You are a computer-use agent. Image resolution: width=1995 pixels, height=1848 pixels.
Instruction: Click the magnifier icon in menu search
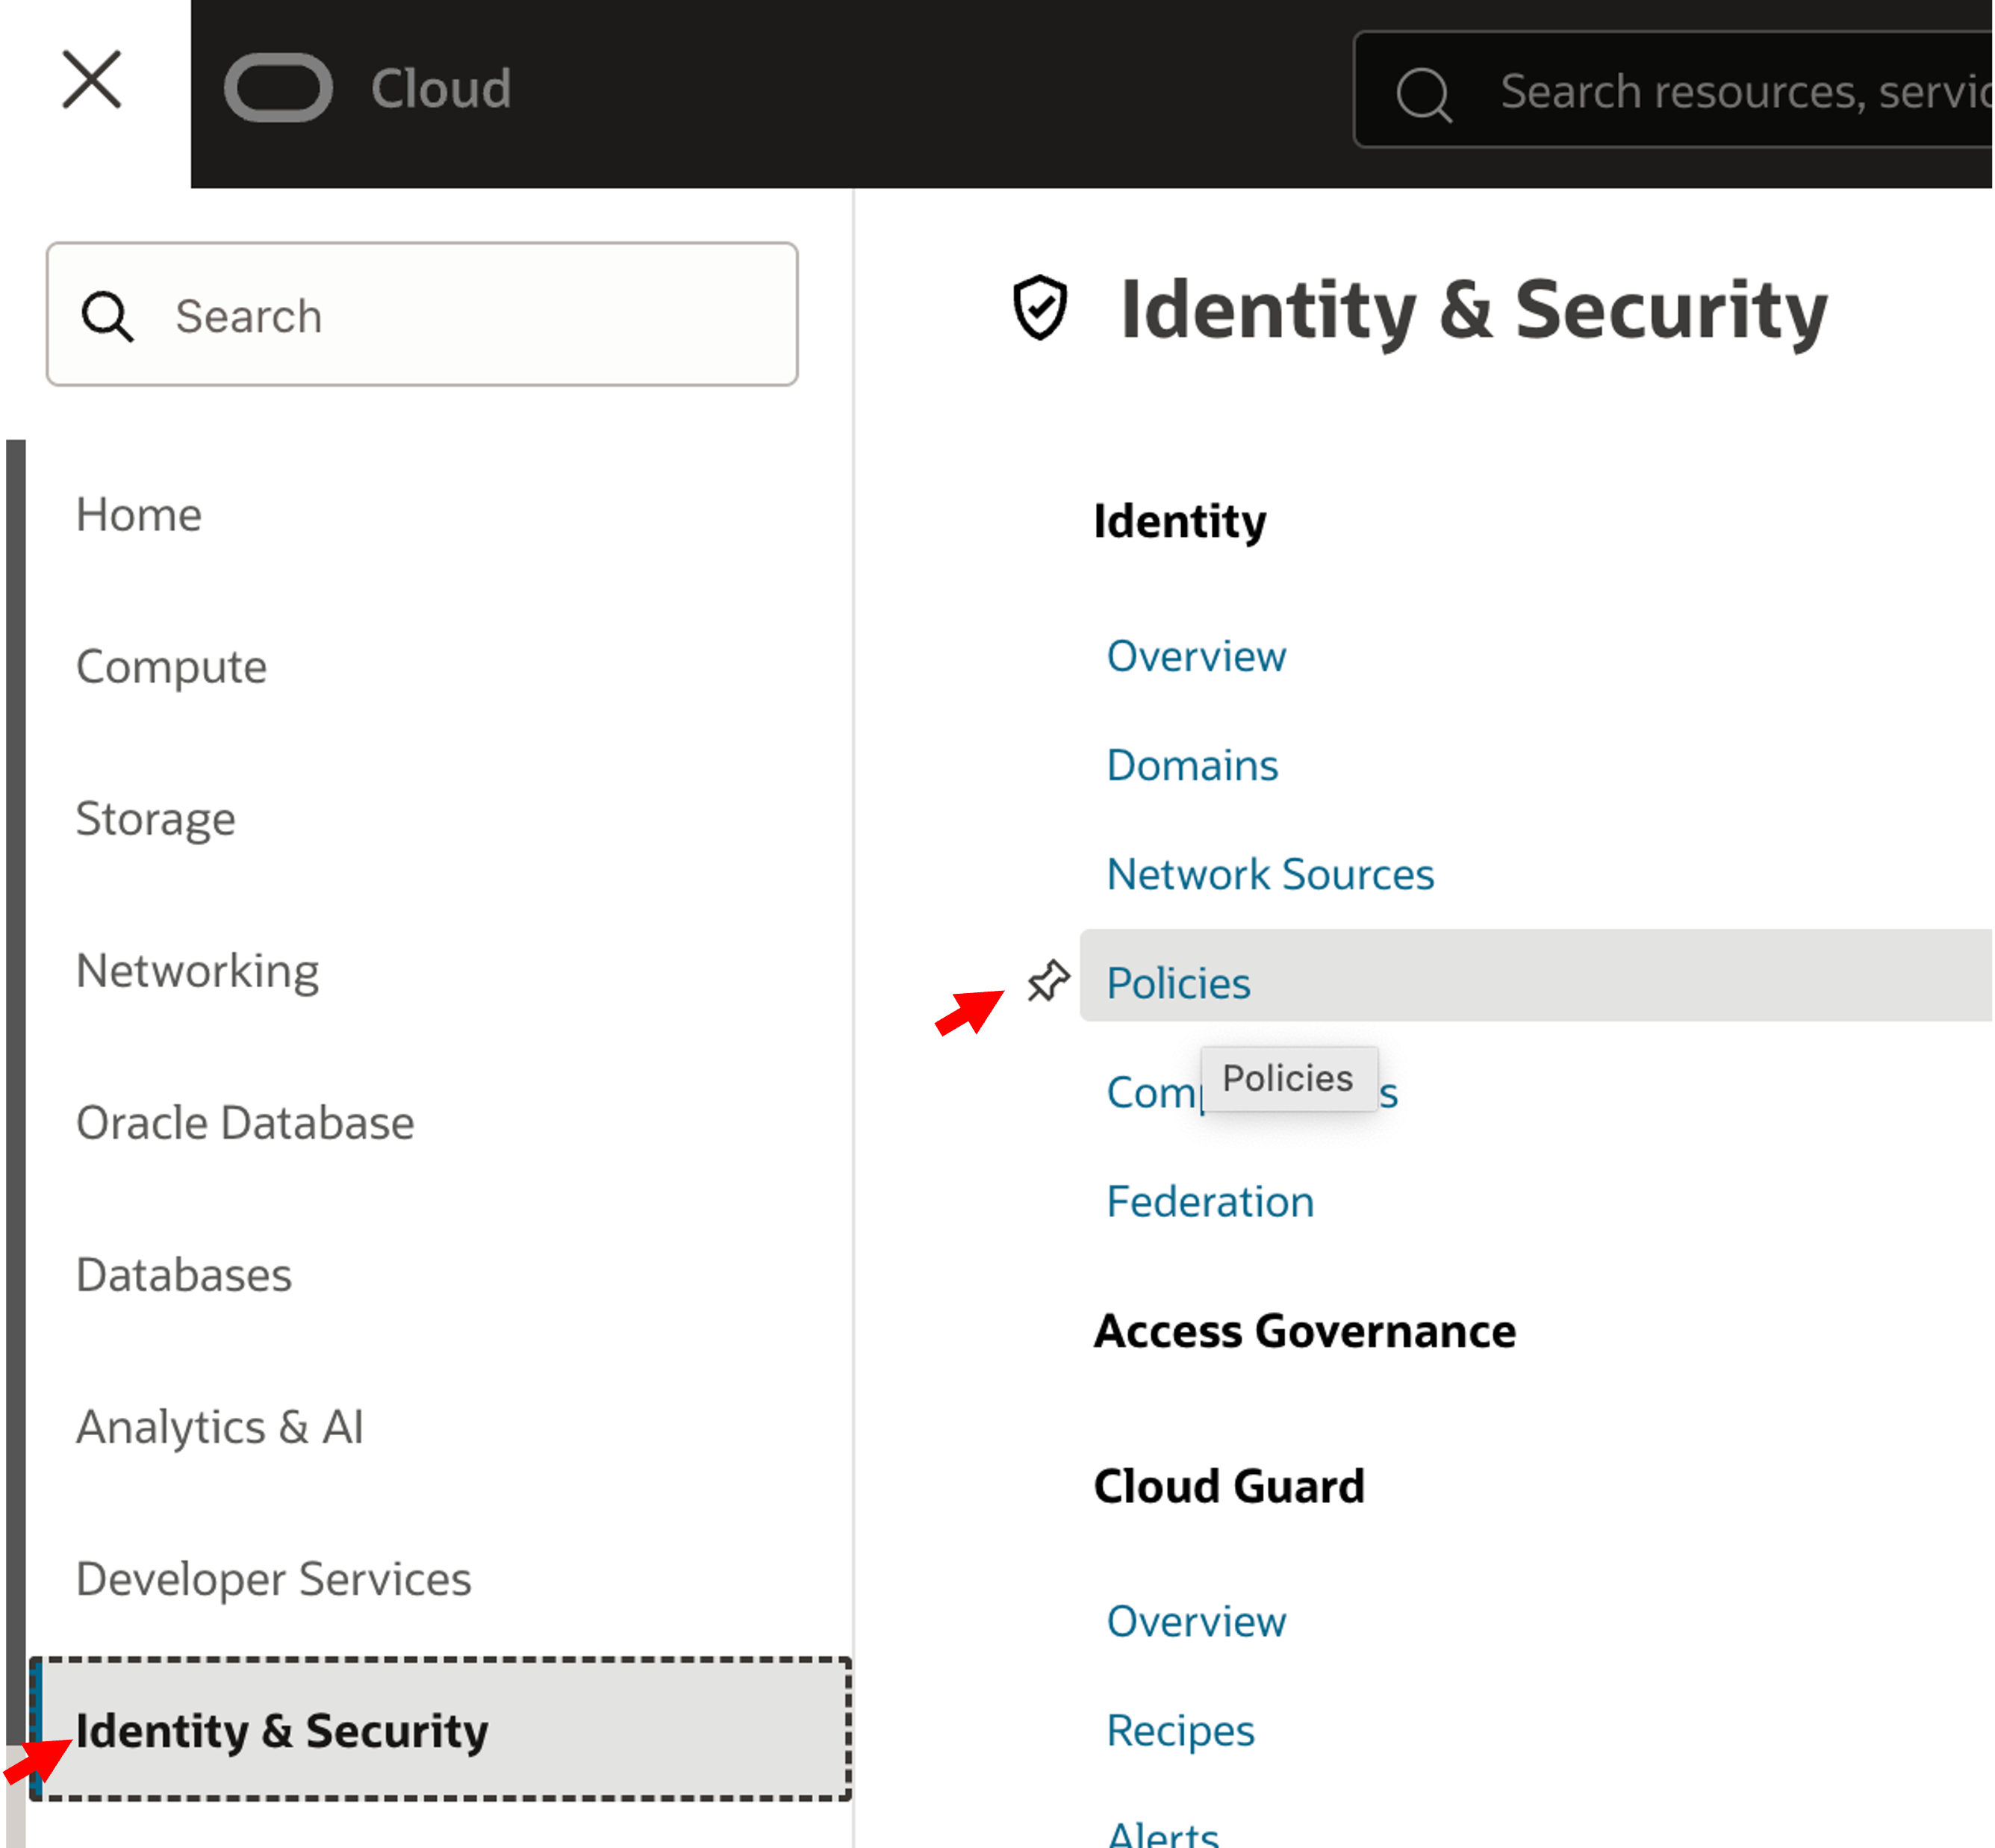(107, 316)
